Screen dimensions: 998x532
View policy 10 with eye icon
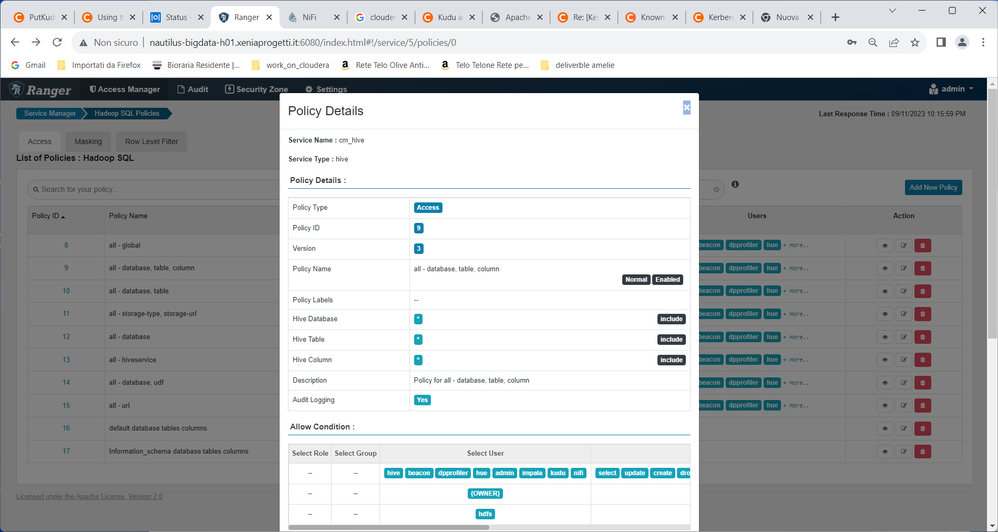pyautogui.click(x=885, y=291)
